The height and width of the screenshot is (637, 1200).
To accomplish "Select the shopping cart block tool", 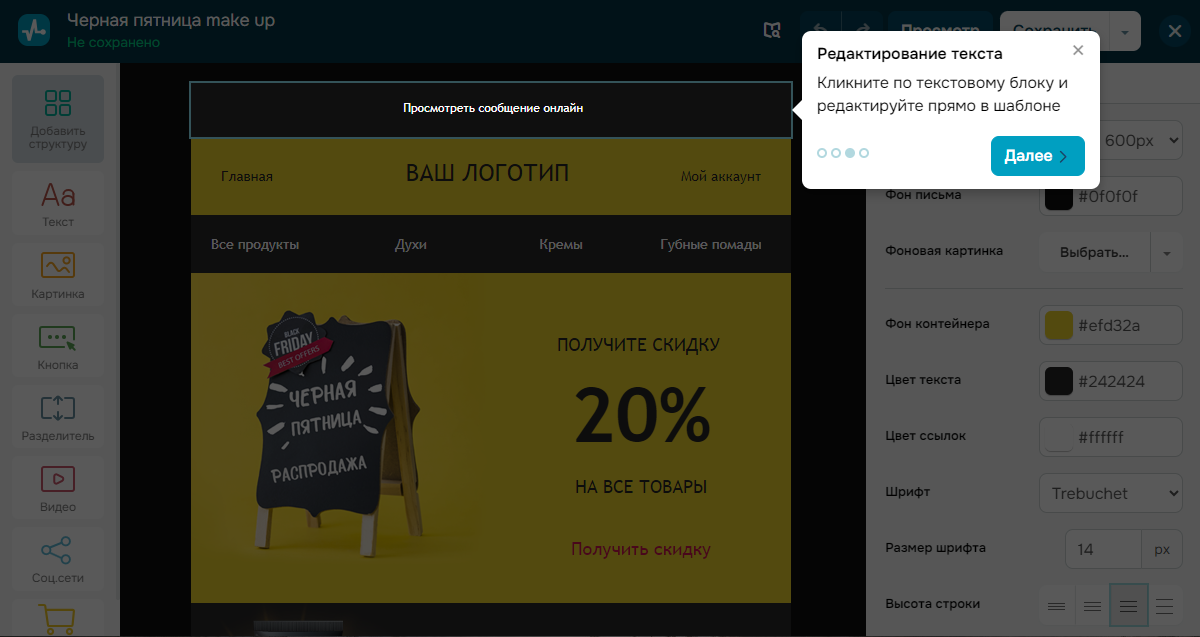I will [x=57, y=620].
